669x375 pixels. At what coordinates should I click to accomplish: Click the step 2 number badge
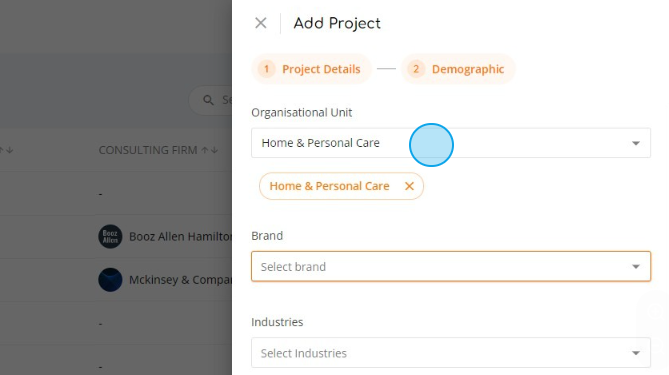pos(416,69)
